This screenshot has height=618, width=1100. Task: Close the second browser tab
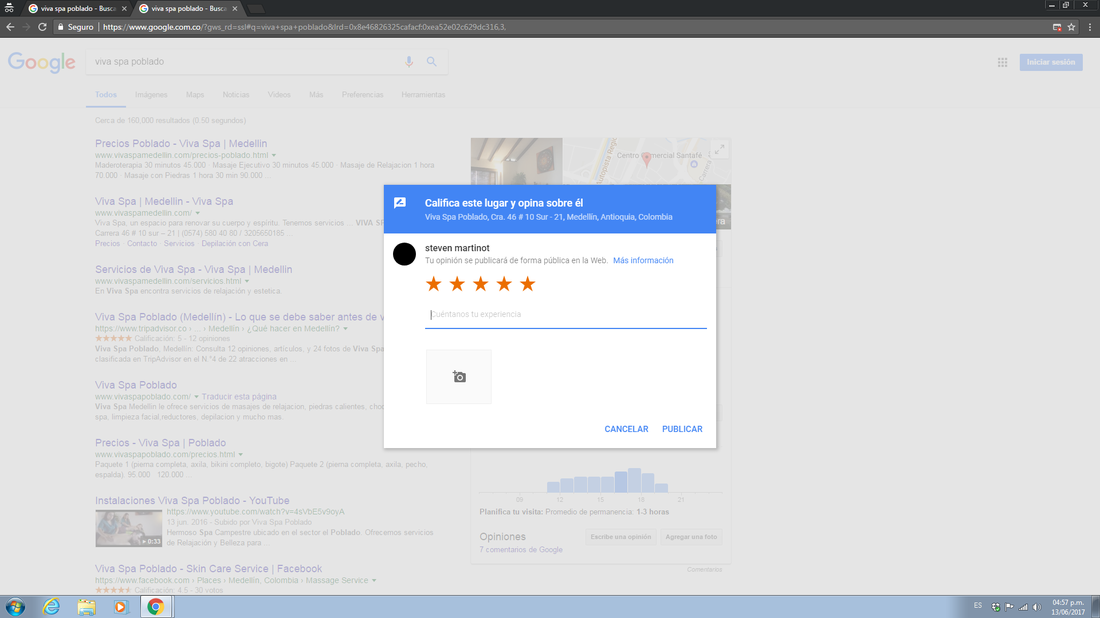pos(235,8)
